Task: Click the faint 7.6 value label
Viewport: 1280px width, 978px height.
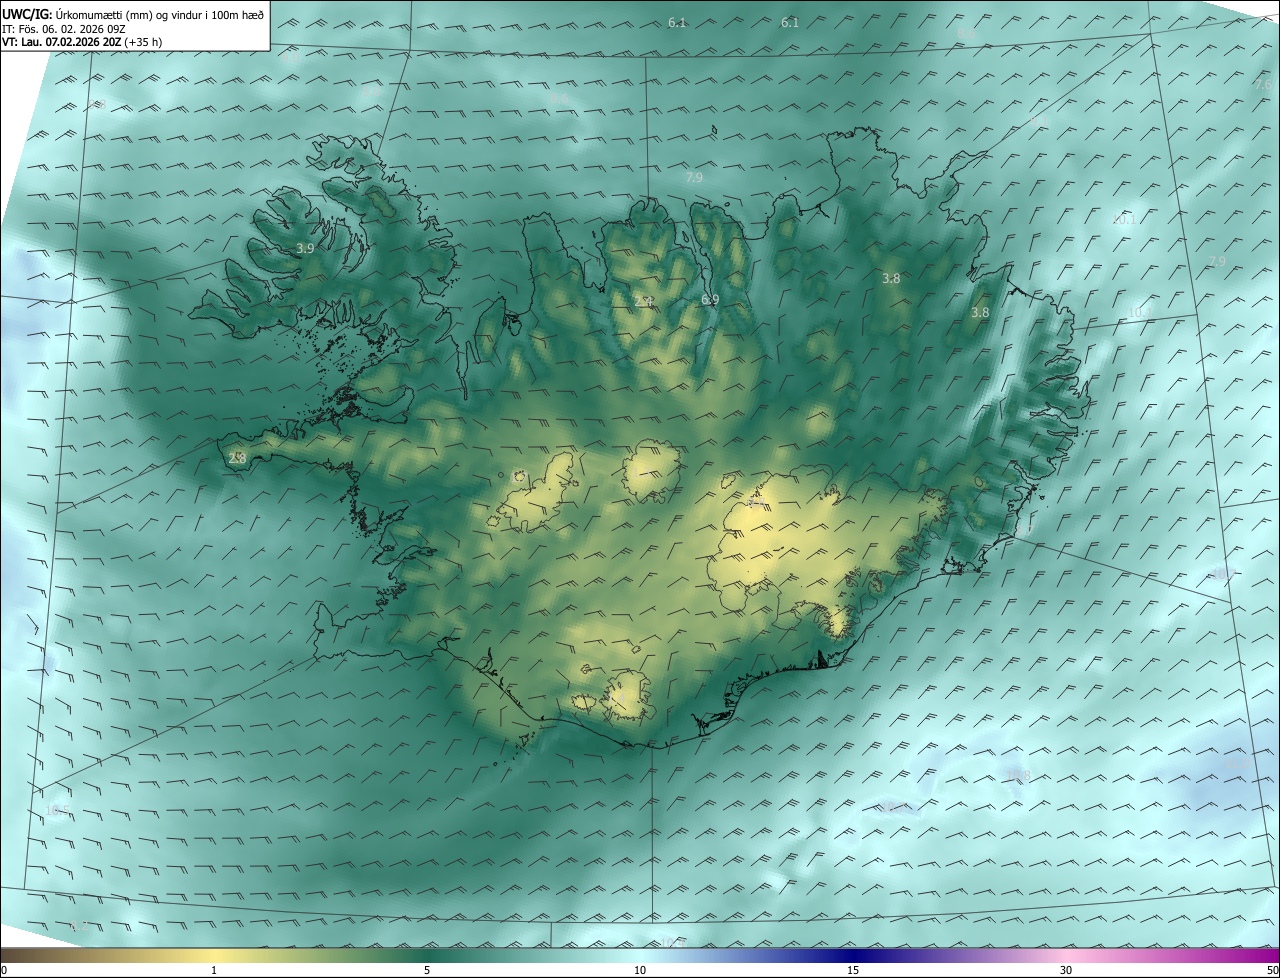Action: point(1263,85)
